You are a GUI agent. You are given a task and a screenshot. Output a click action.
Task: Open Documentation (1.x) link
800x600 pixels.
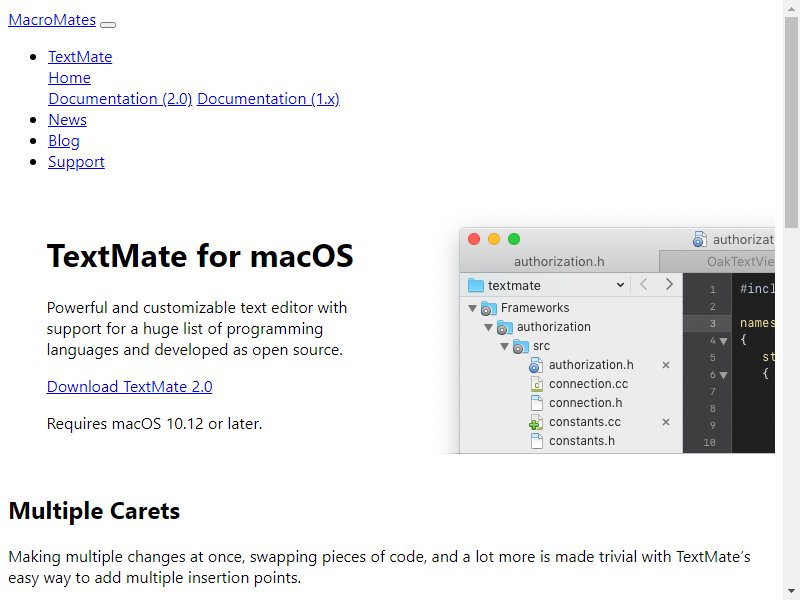tap(268, 98)
